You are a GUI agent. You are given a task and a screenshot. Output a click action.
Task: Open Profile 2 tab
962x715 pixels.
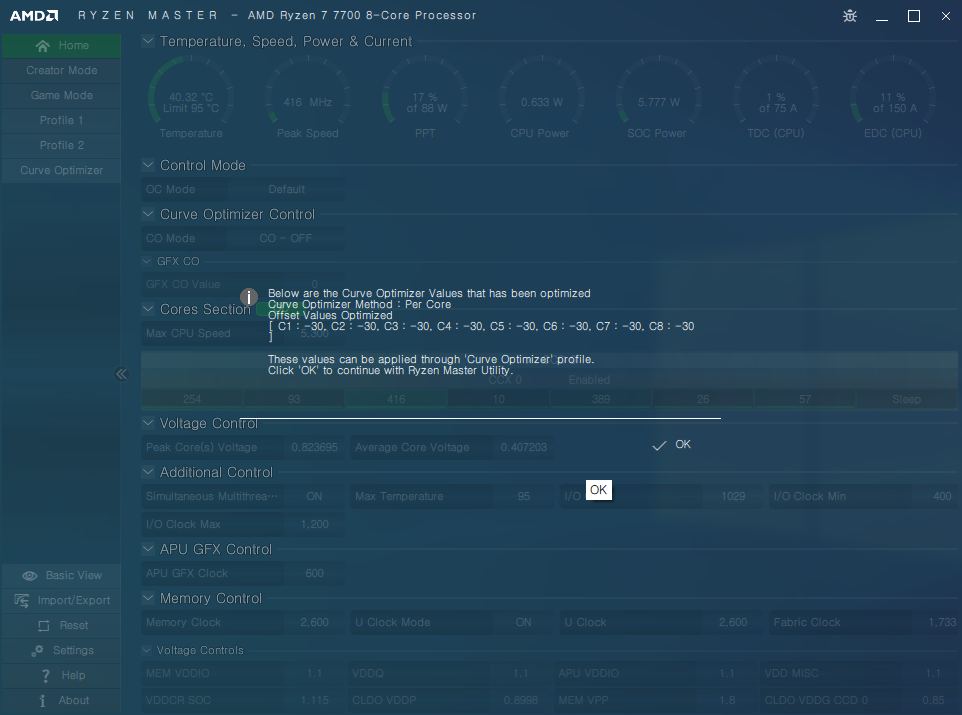tap(61, 145)
